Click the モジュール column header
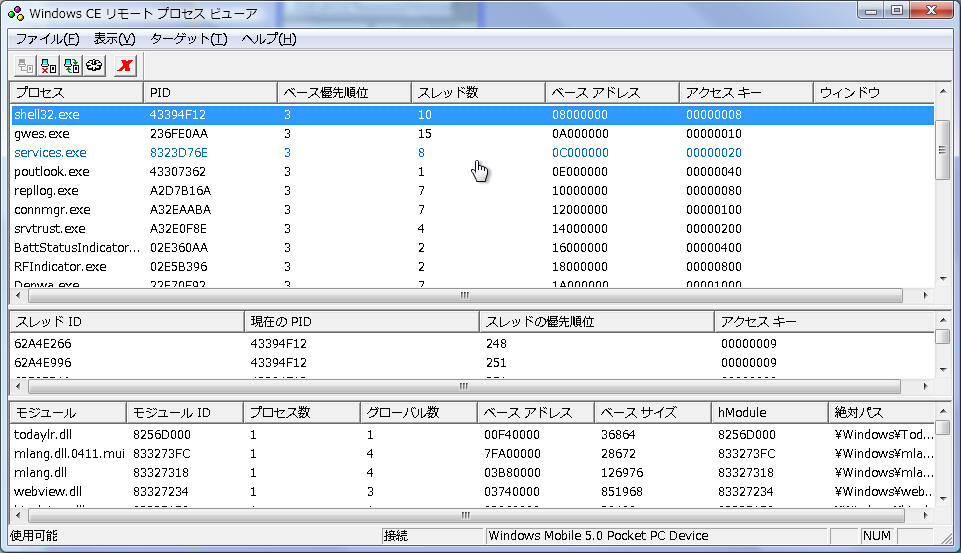961x553 pixels. tap(68, 413)
